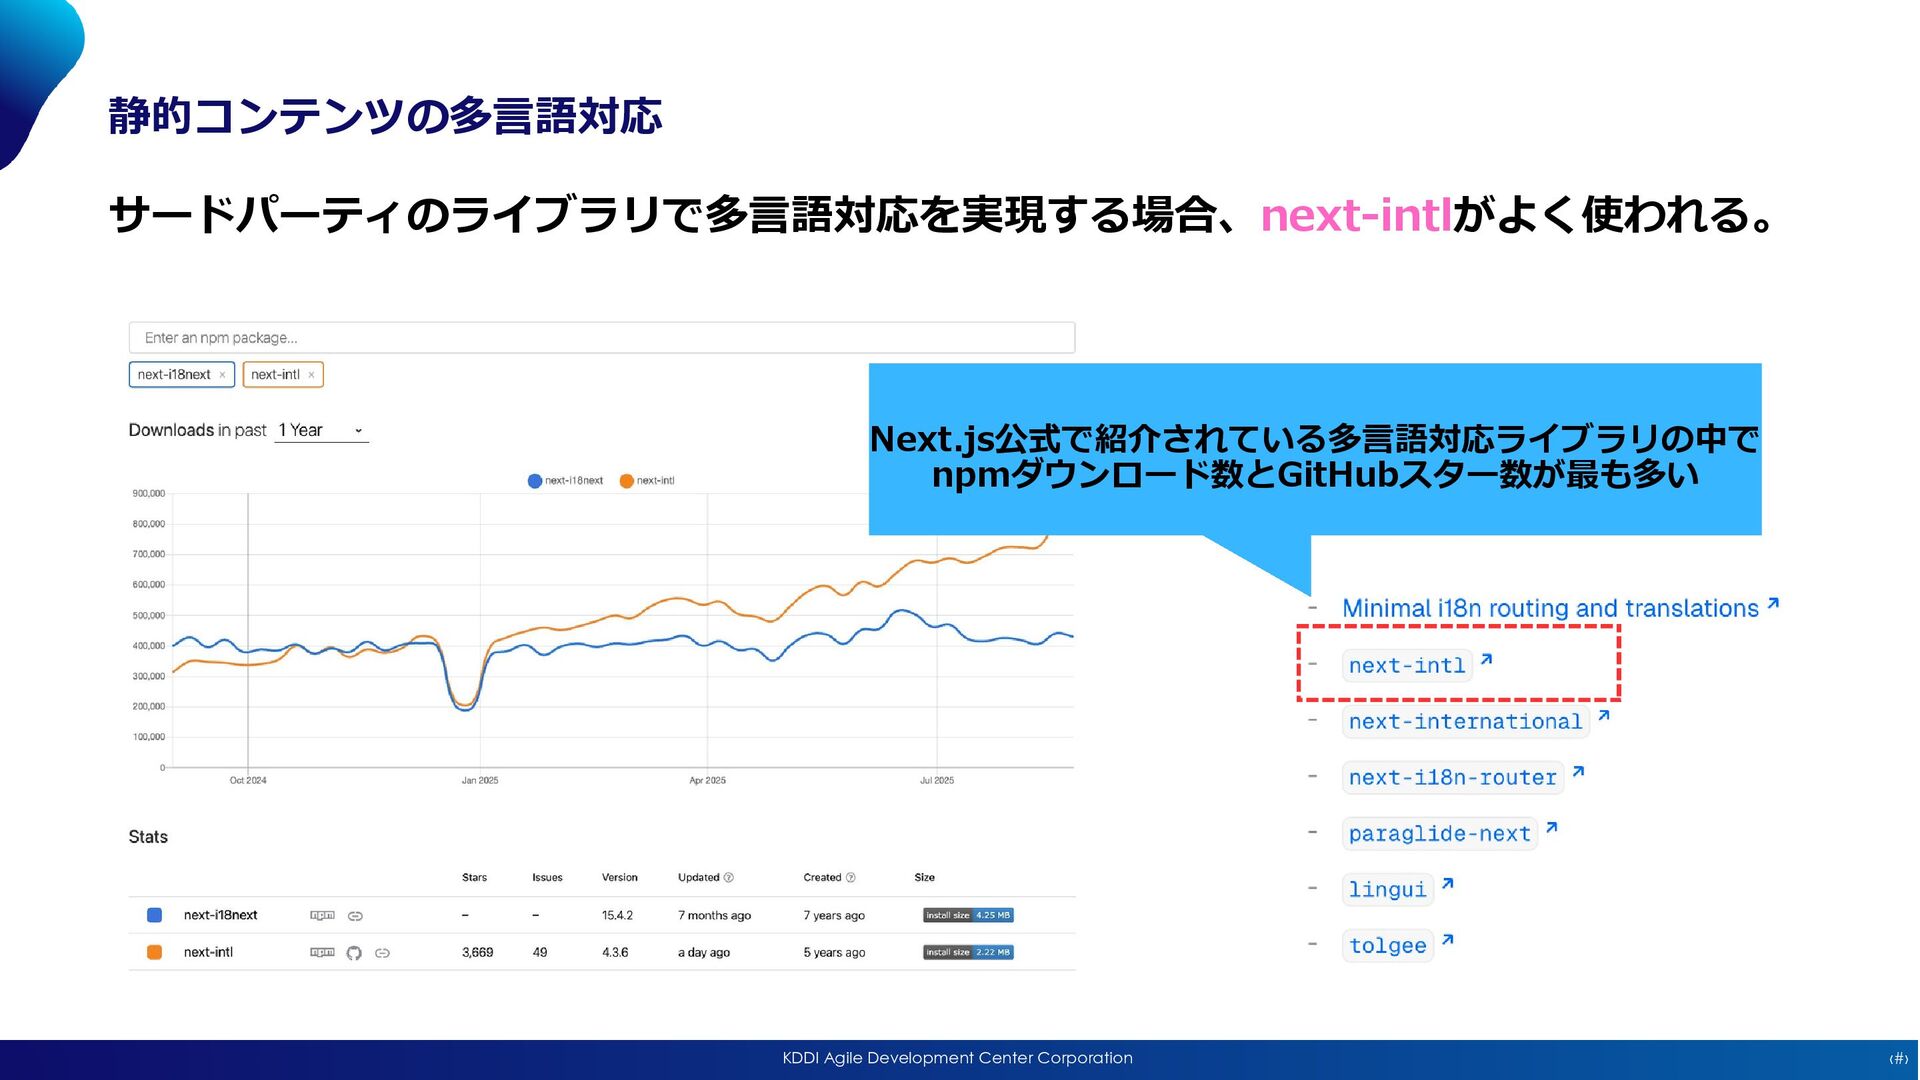Open Minimal i18n routing and translations link
The image size is (1920, 1080).
click(1549, 608)
